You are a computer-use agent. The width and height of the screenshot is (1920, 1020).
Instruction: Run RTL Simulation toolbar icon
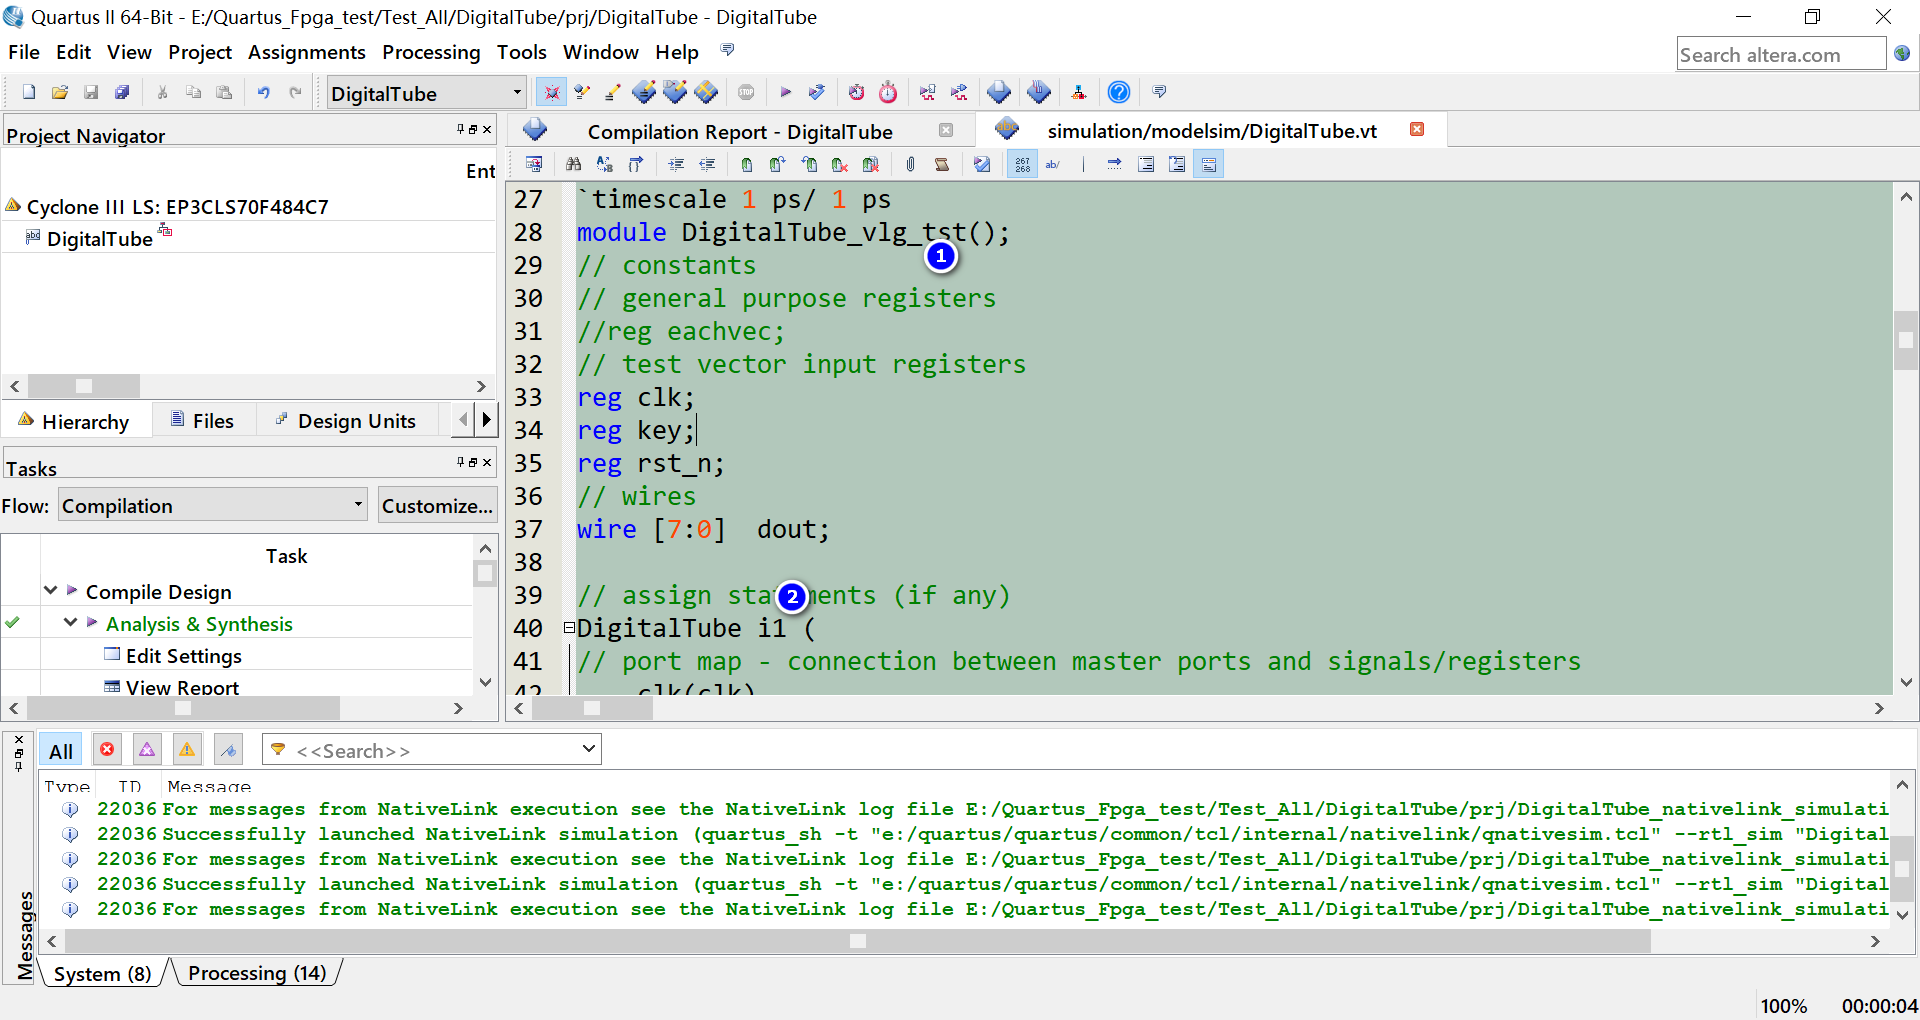[x=928, y=93]
